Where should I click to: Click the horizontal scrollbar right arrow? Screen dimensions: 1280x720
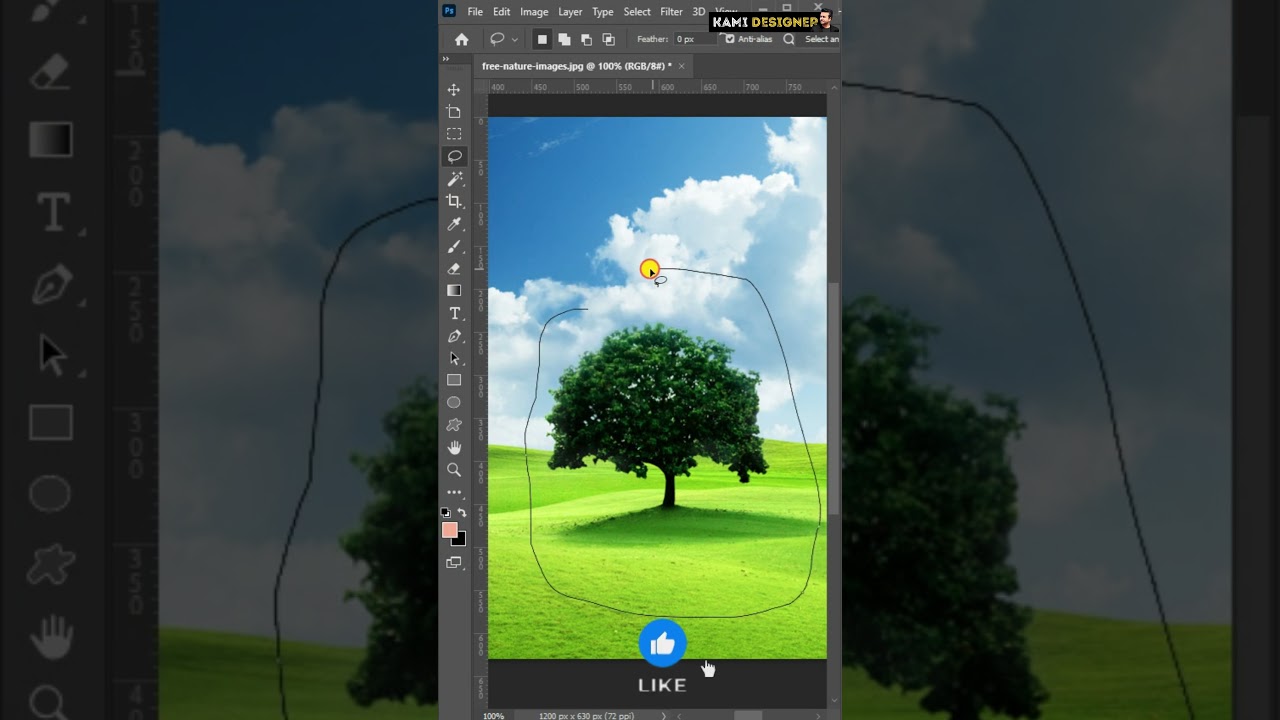[x=818, y=716]
